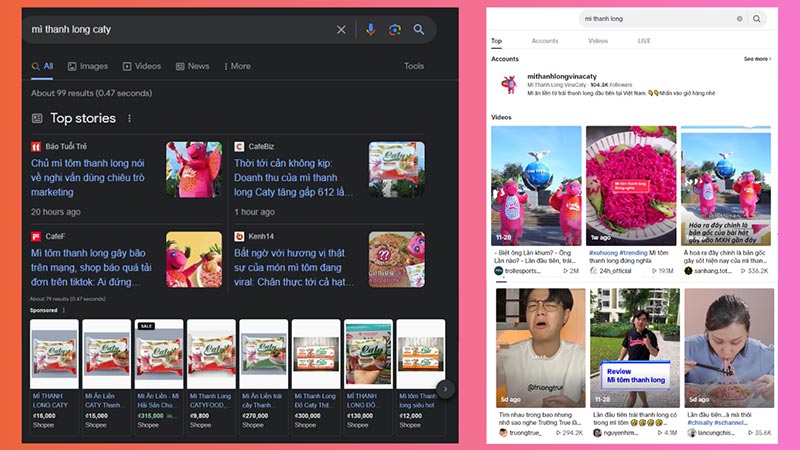
Task: Open Sponsored ad info menu dots
Action: pyautogui.click(x=64, y=310)
